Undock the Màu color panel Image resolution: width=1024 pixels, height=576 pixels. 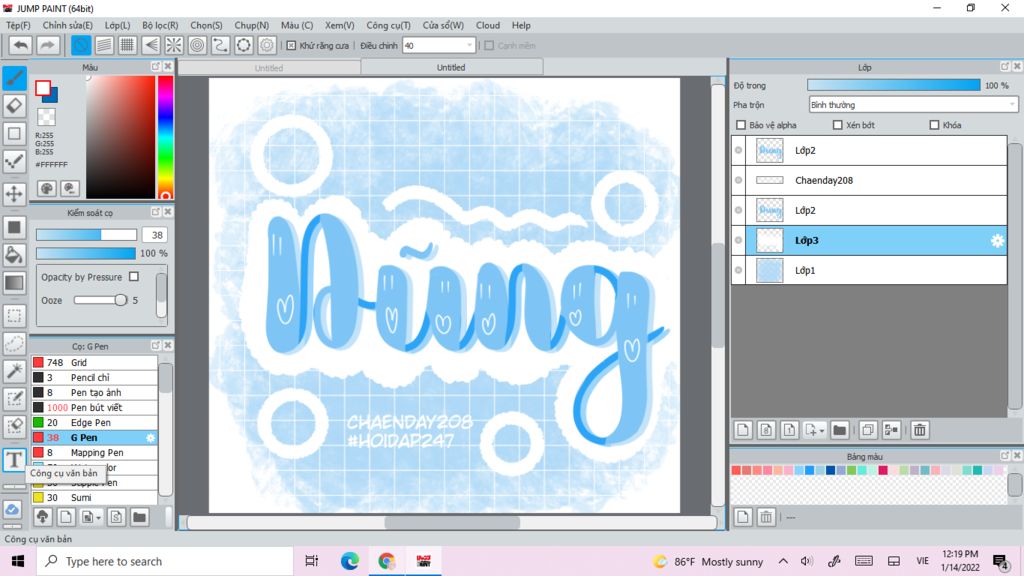pyautogui.click(x=155, y=67)
